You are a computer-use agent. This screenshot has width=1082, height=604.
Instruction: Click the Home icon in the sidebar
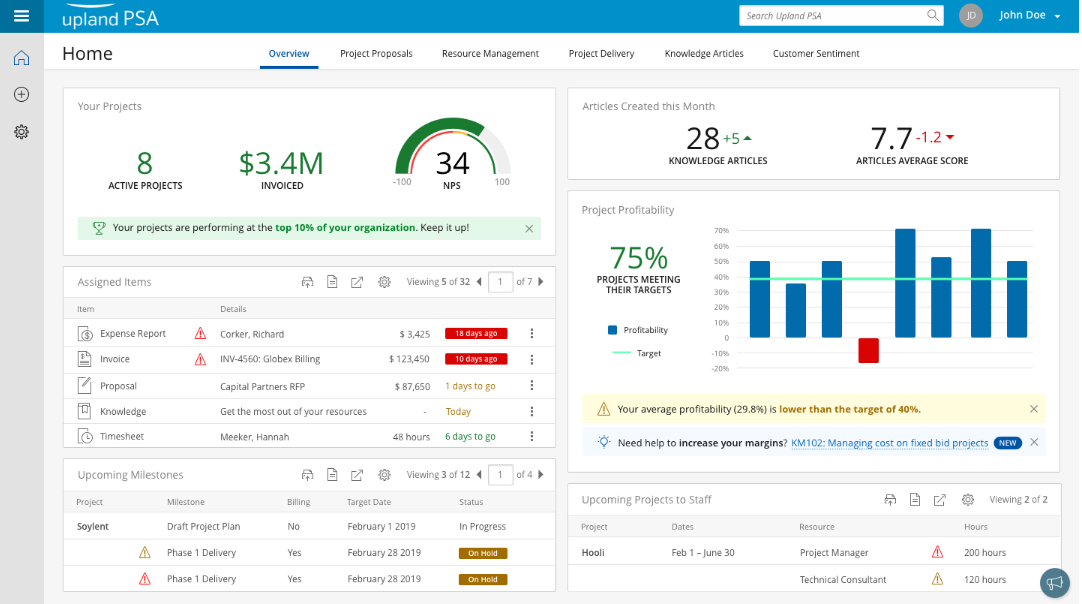pos(21,58)
